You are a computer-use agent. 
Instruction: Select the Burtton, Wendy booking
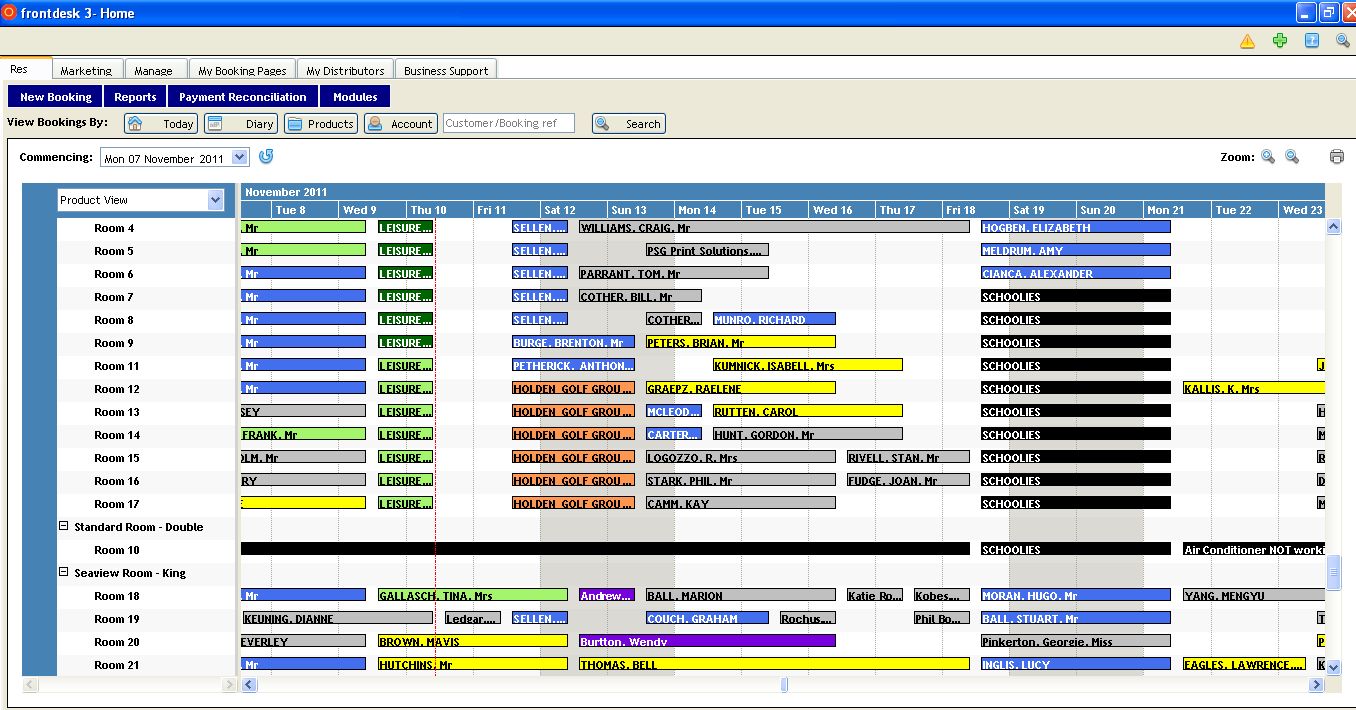tap(707, 641)
